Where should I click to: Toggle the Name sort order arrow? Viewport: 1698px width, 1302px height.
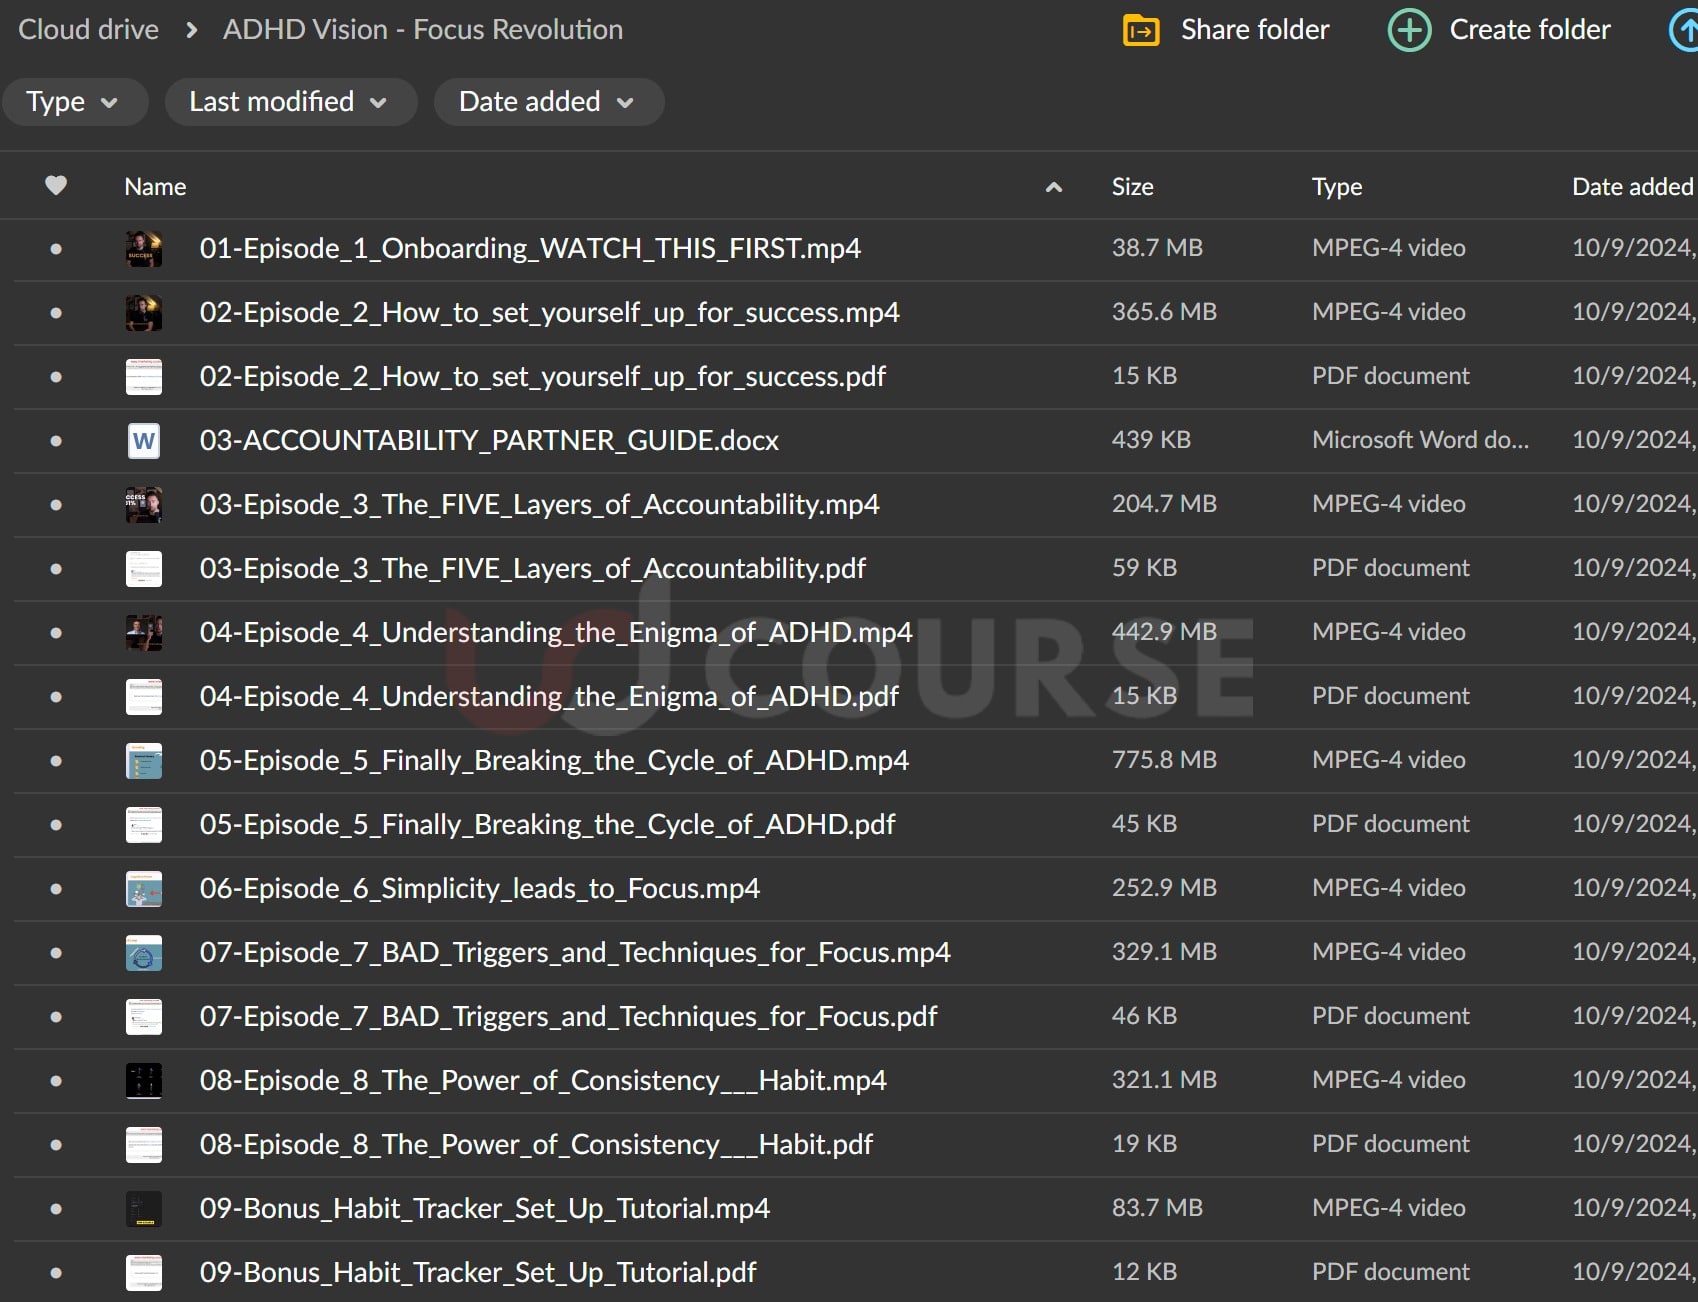[1053, 187]
